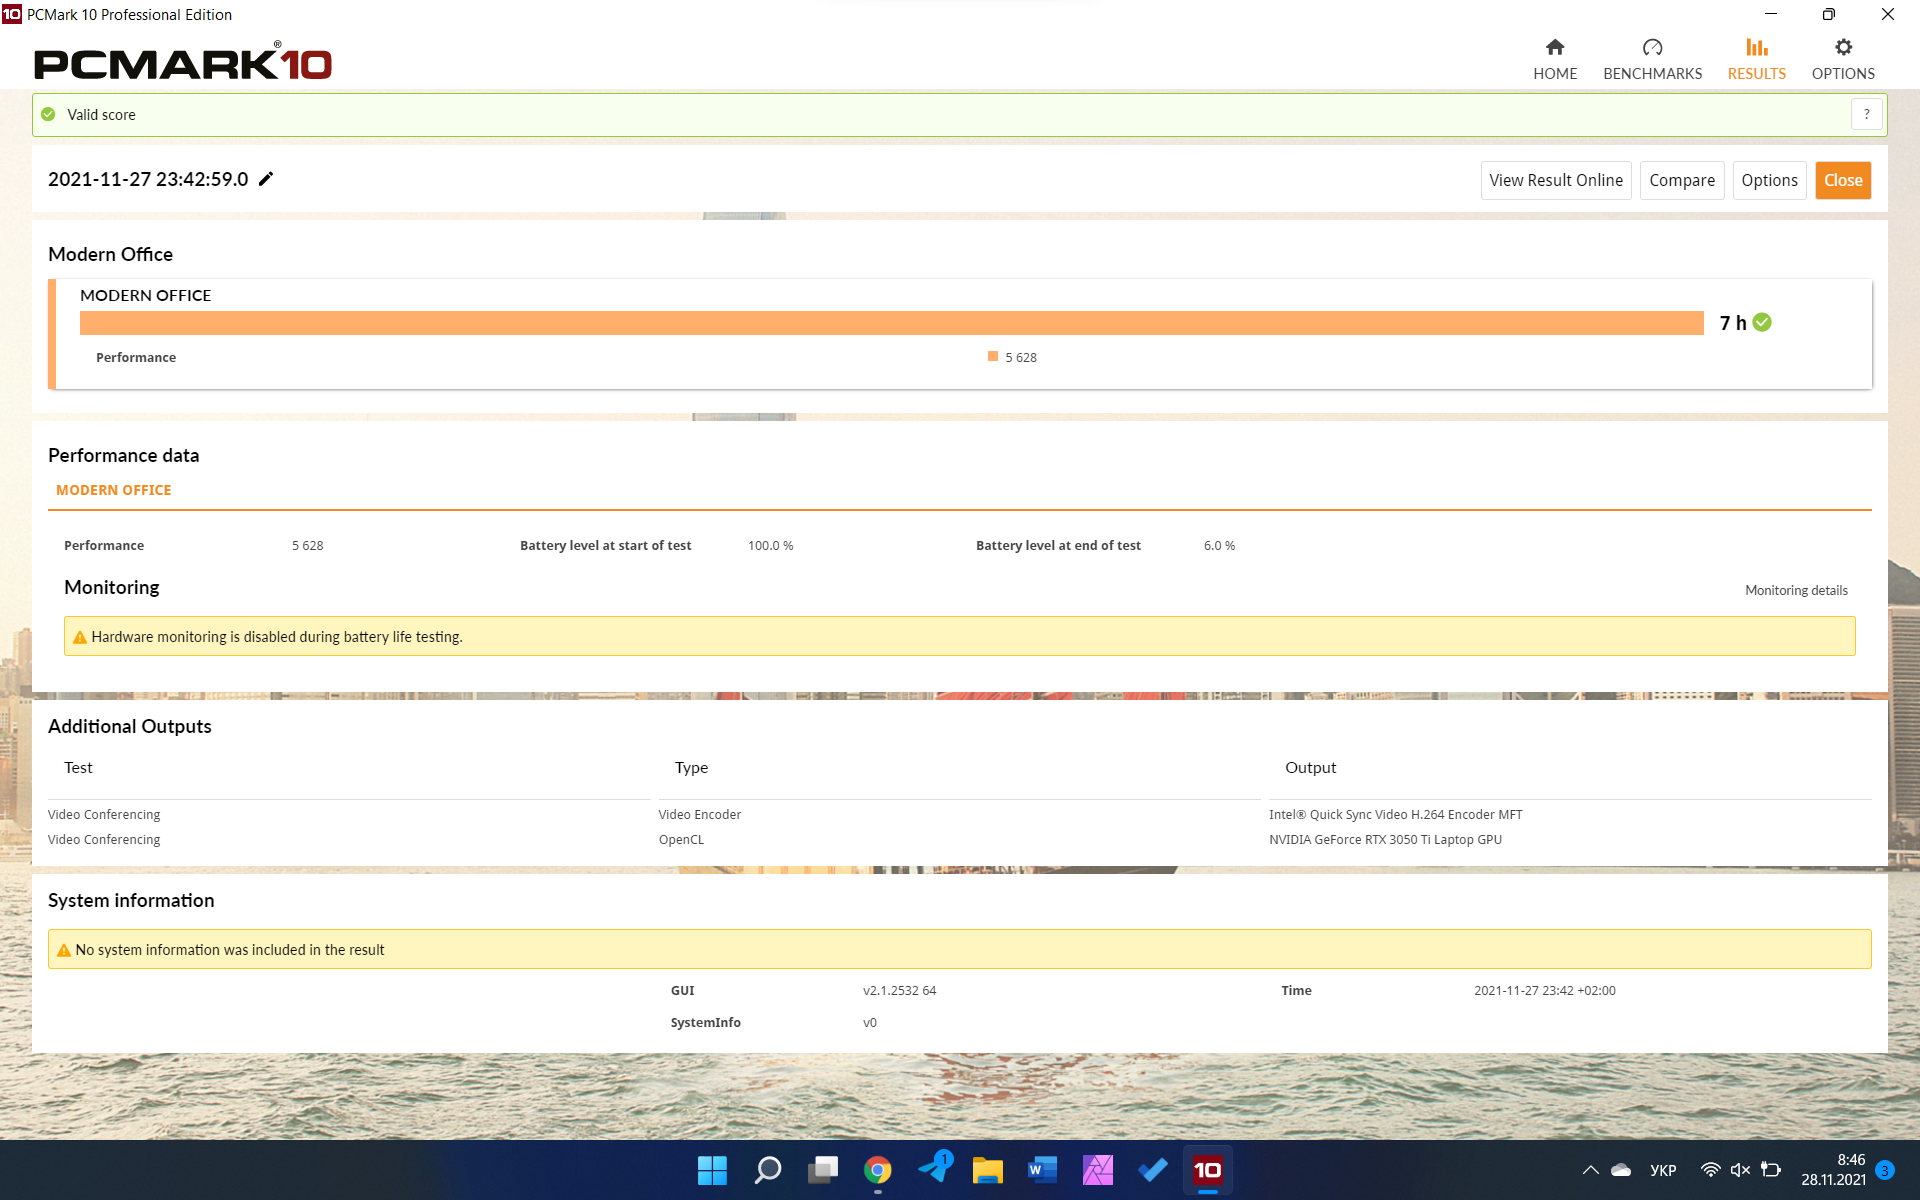This screenshot has width=1920, height=1200.
Task: Show hidden tray icons chevron
Action: click(1590, 1170)
